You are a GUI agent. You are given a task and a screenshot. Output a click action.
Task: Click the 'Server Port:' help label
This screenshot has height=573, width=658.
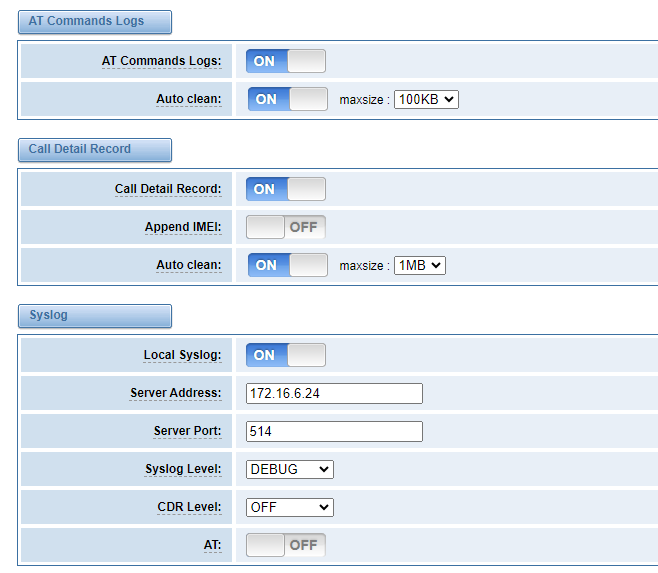point(187,431)
